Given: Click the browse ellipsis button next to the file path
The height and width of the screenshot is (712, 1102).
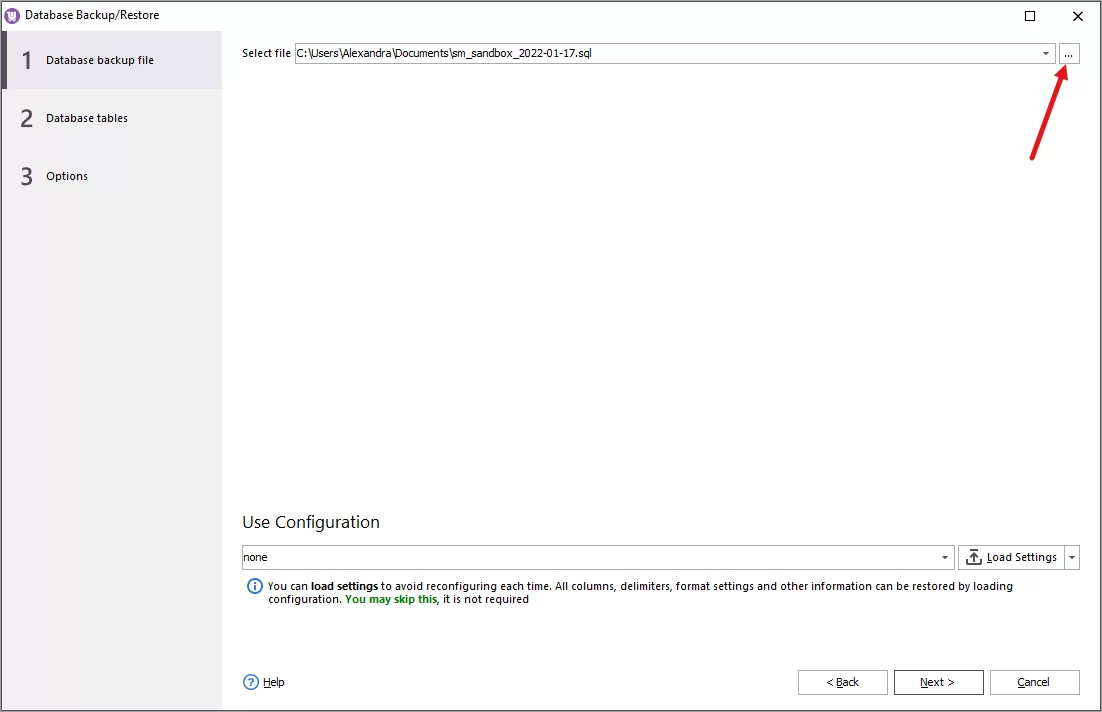Looking at the screenshot, I should click(1067, 53).
